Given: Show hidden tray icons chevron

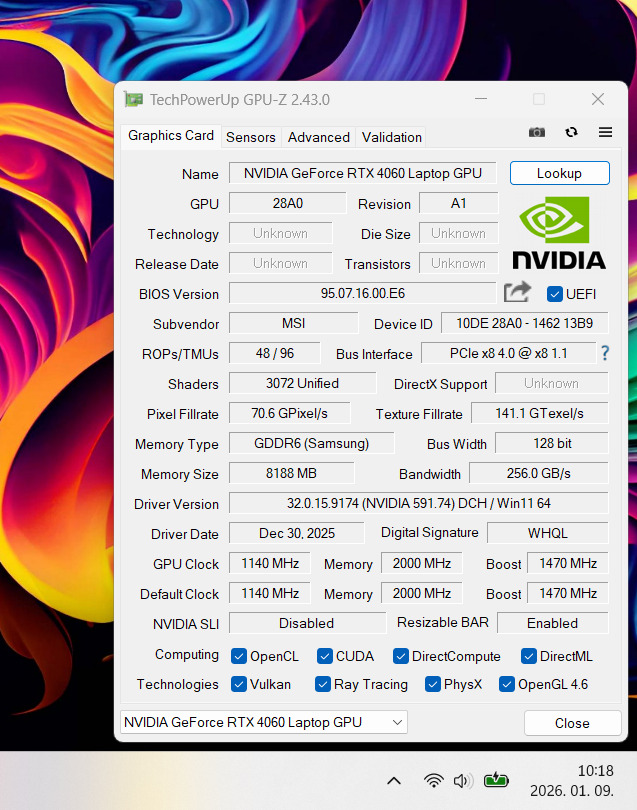Looking at the screenshot, I should point(394,781).
